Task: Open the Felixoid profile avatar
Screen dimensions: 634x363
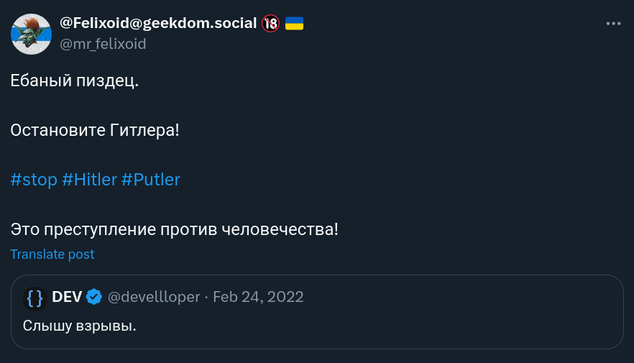Action: pos(31,34)
